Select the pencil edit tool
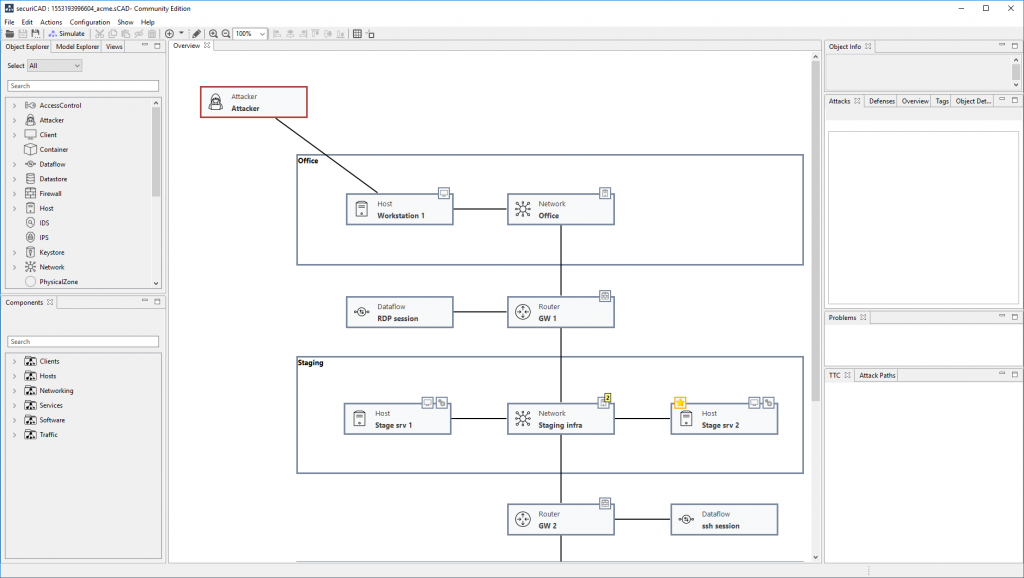Image resolution: width=1024 pixels, height=578 pixels. click(197, 33)
